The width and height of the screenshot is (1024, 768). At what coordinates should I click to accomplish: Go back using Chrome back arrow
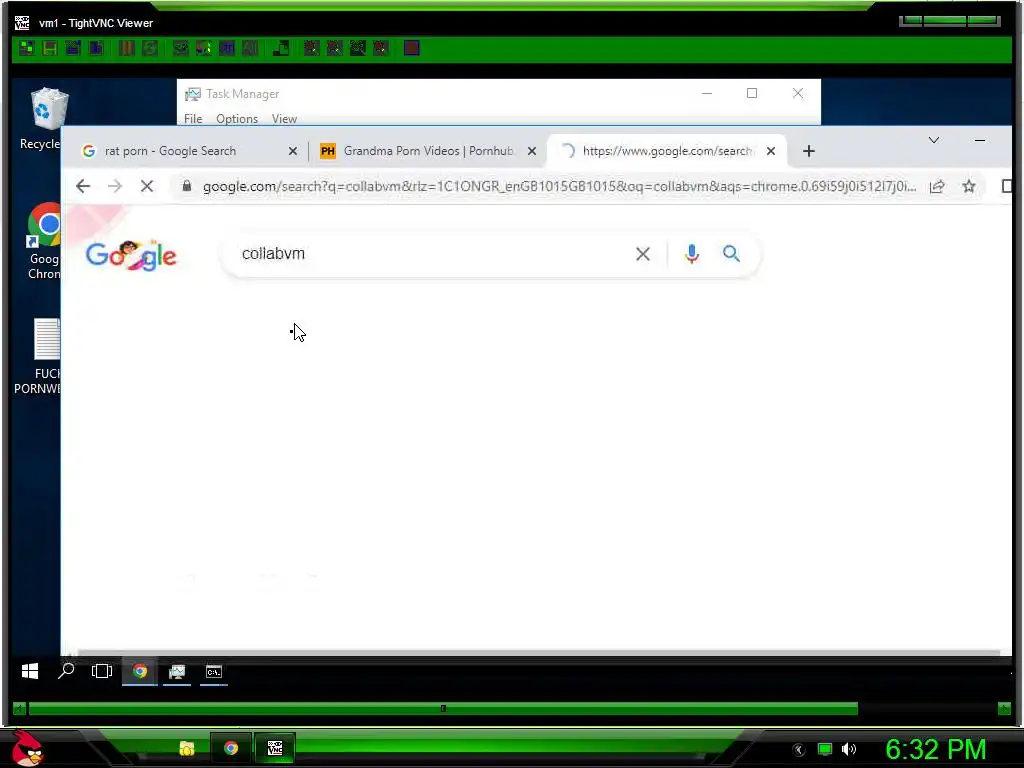pyautogui.click(x=83, y=186)
